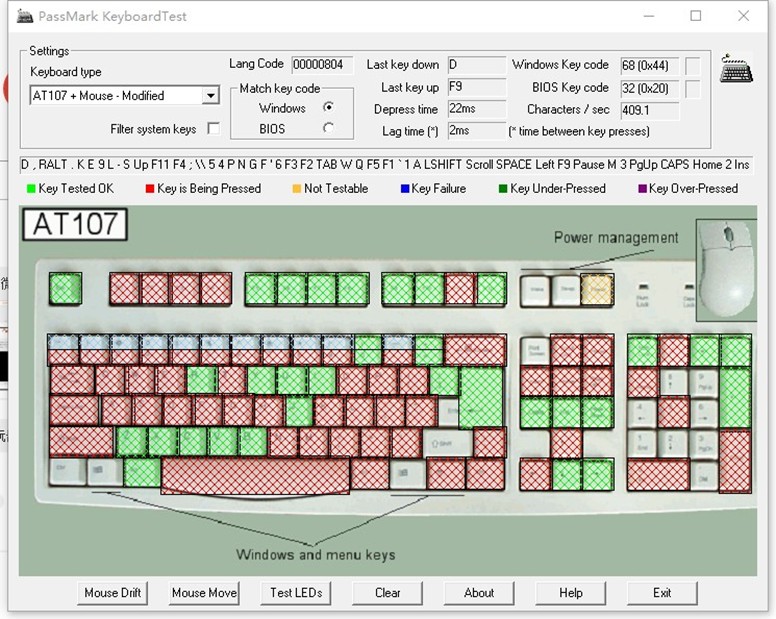Click the red Tab key on keyboard image

pyautogui.click(x=72, y=381)
